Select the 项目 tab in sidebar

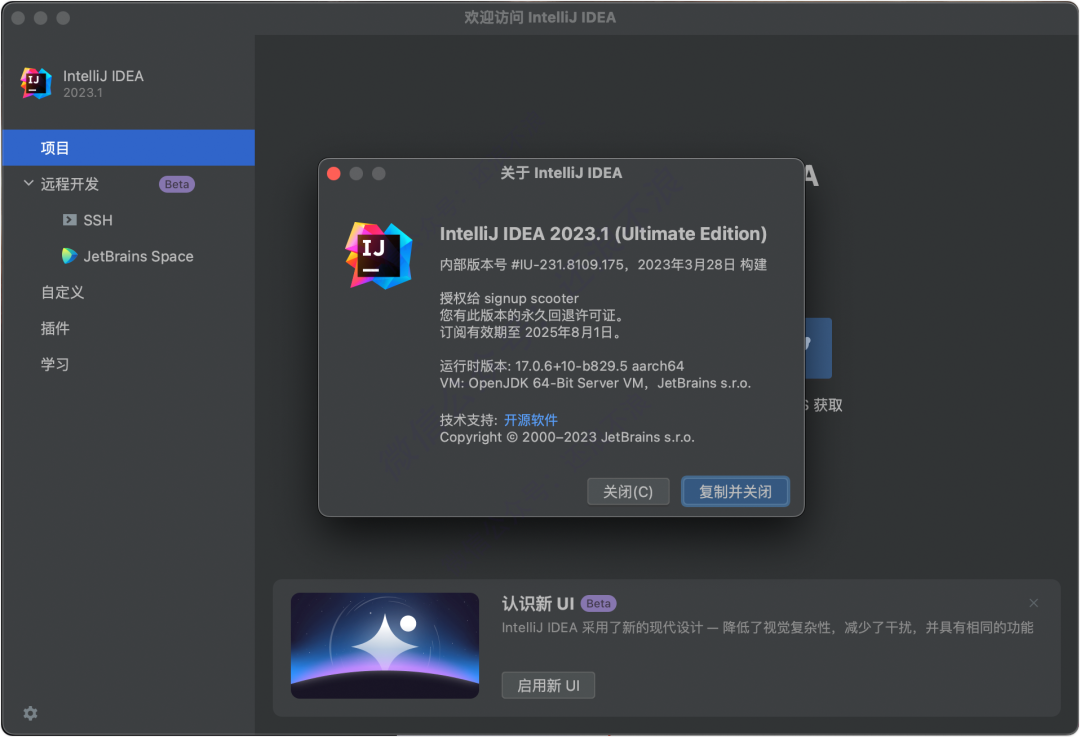pyautogui.click(x=128, y=147)
